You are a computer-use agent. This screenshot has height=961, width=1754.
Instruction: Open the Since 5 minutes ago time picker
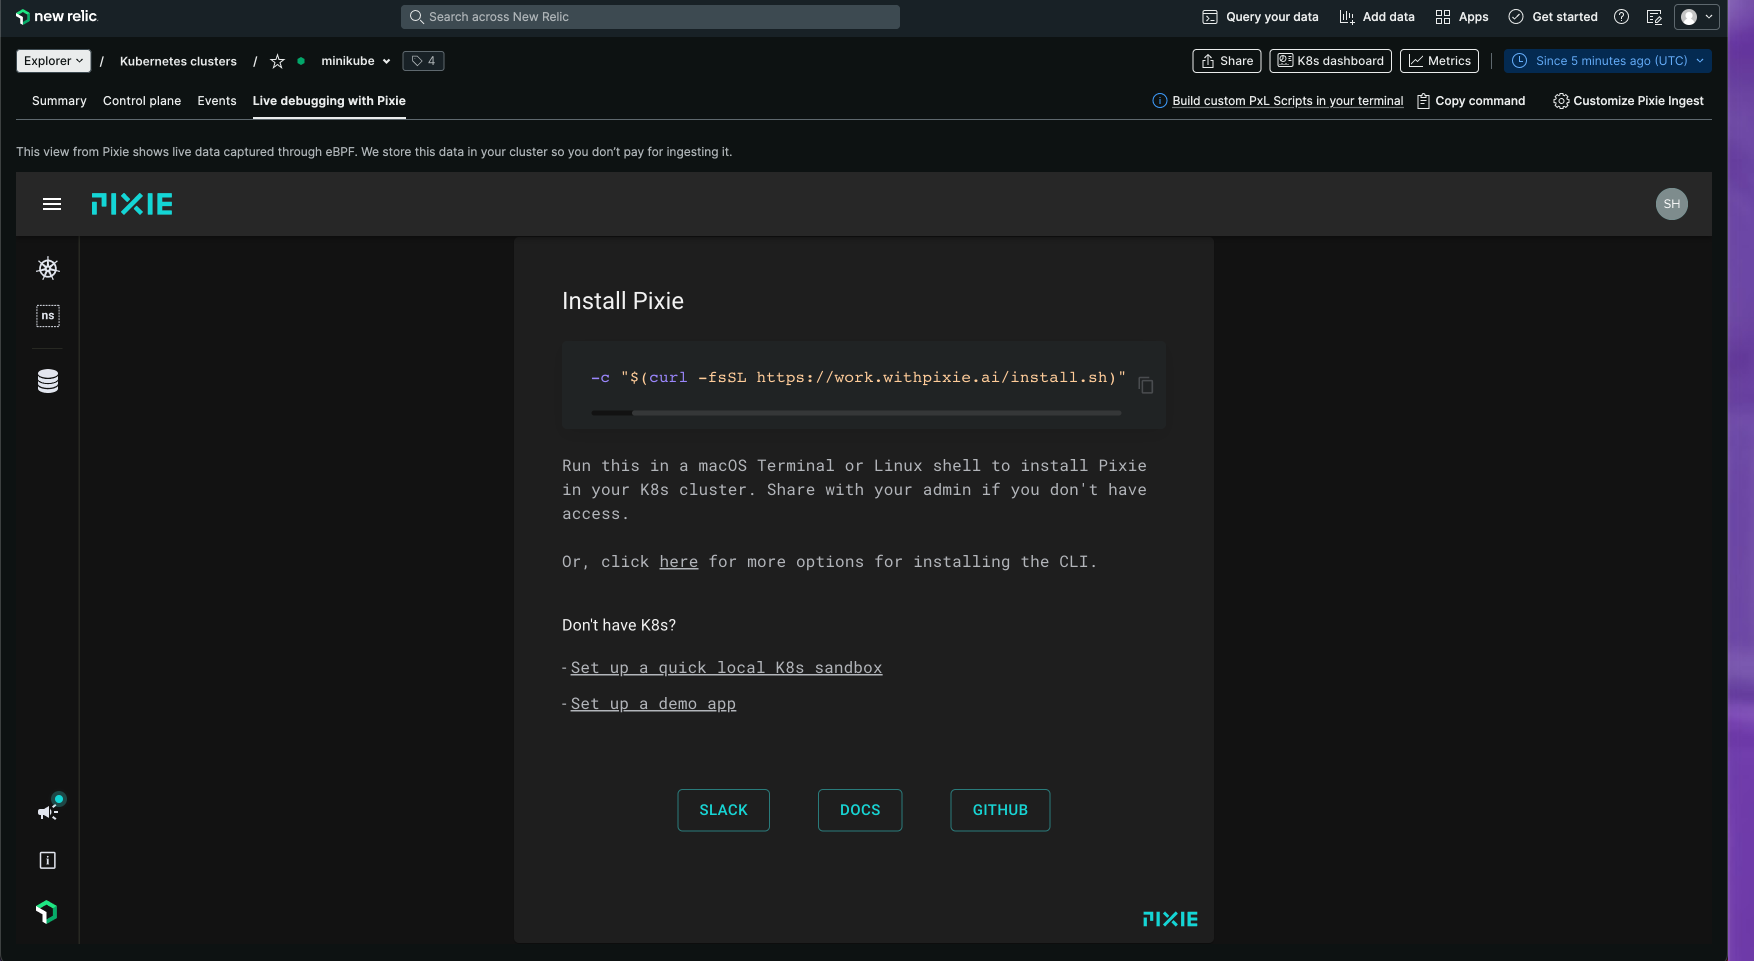coord(1608,61)
